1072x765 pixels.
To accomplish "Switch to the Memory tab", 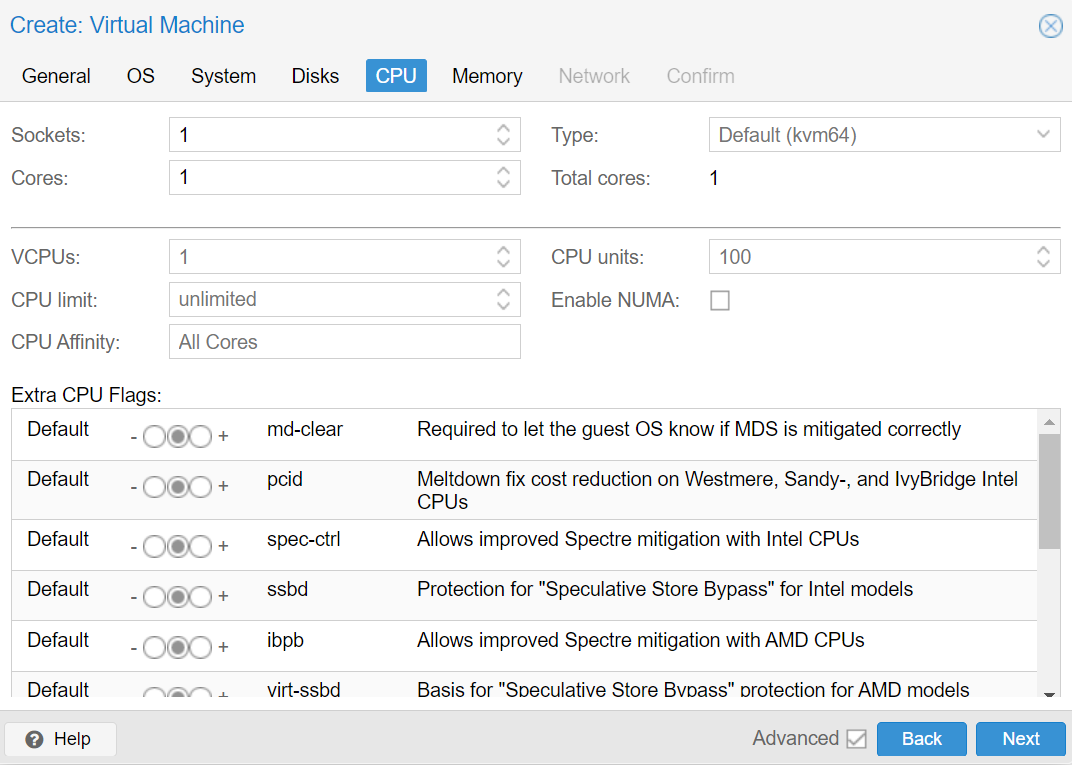I will pos(487,76).
